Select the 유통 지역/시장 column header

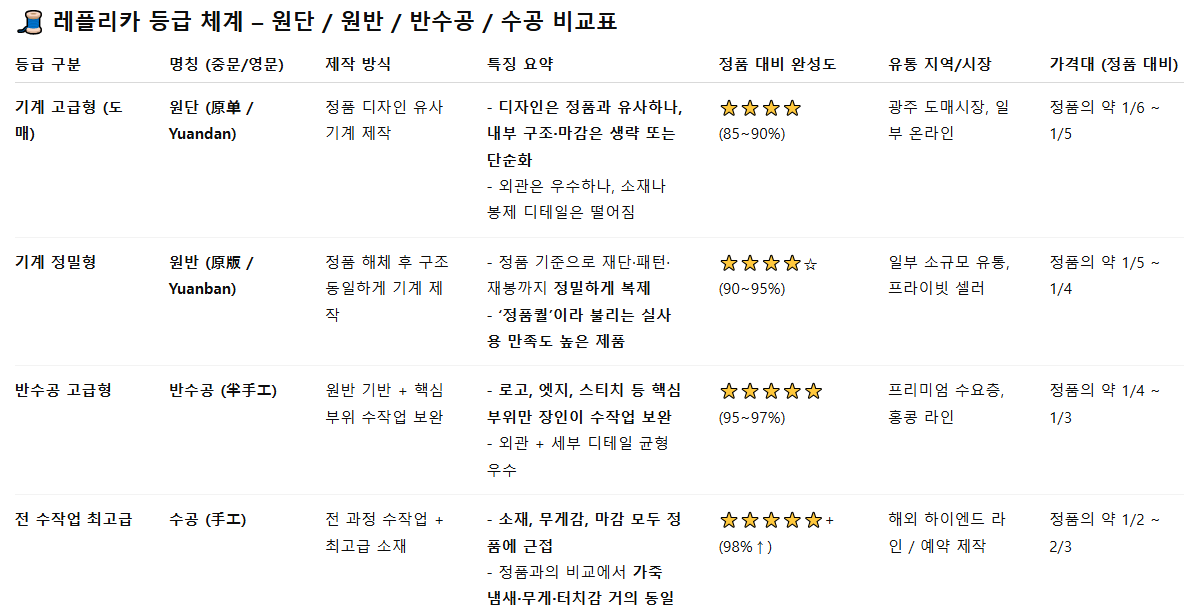(940, 64)
